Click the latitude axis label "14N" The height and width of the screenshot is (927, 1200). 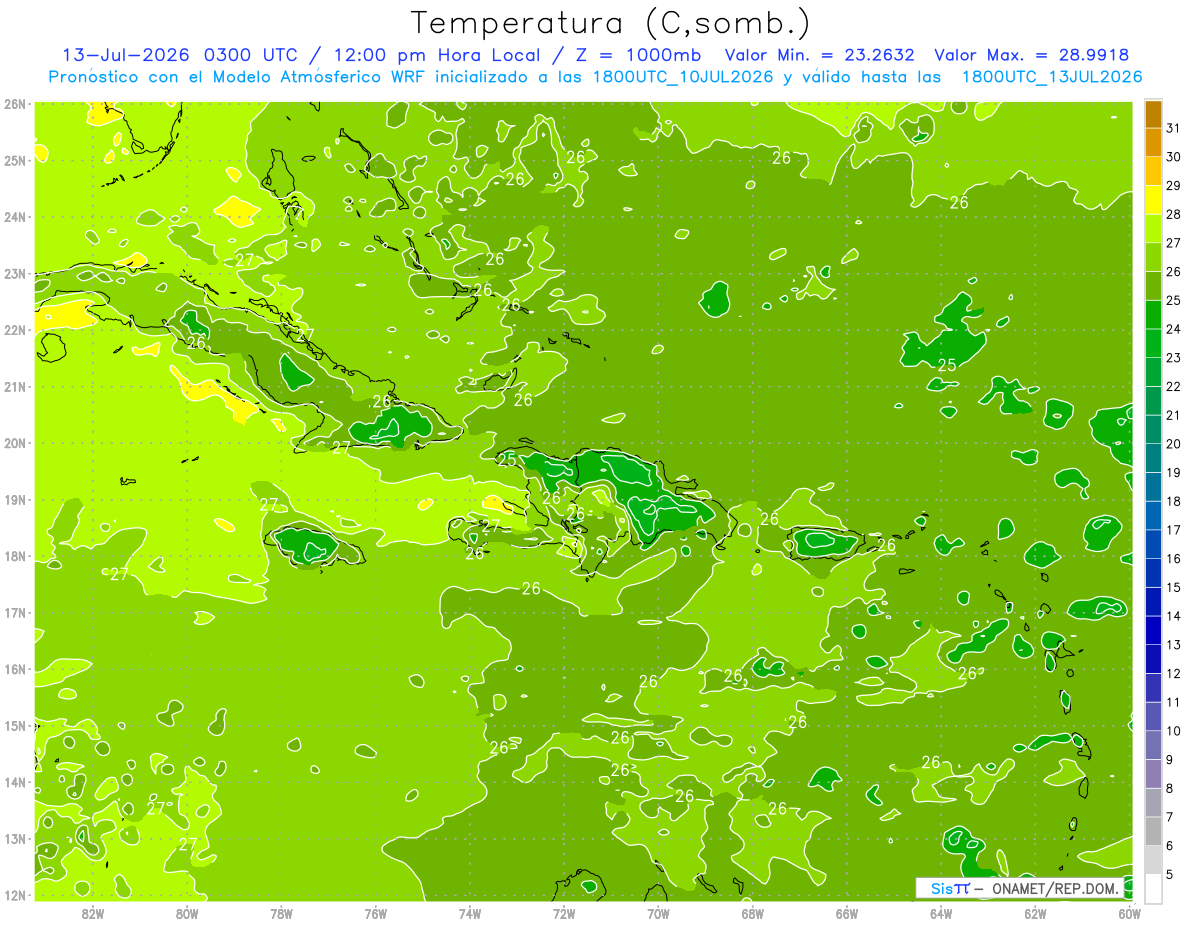(x=15, y=782)
